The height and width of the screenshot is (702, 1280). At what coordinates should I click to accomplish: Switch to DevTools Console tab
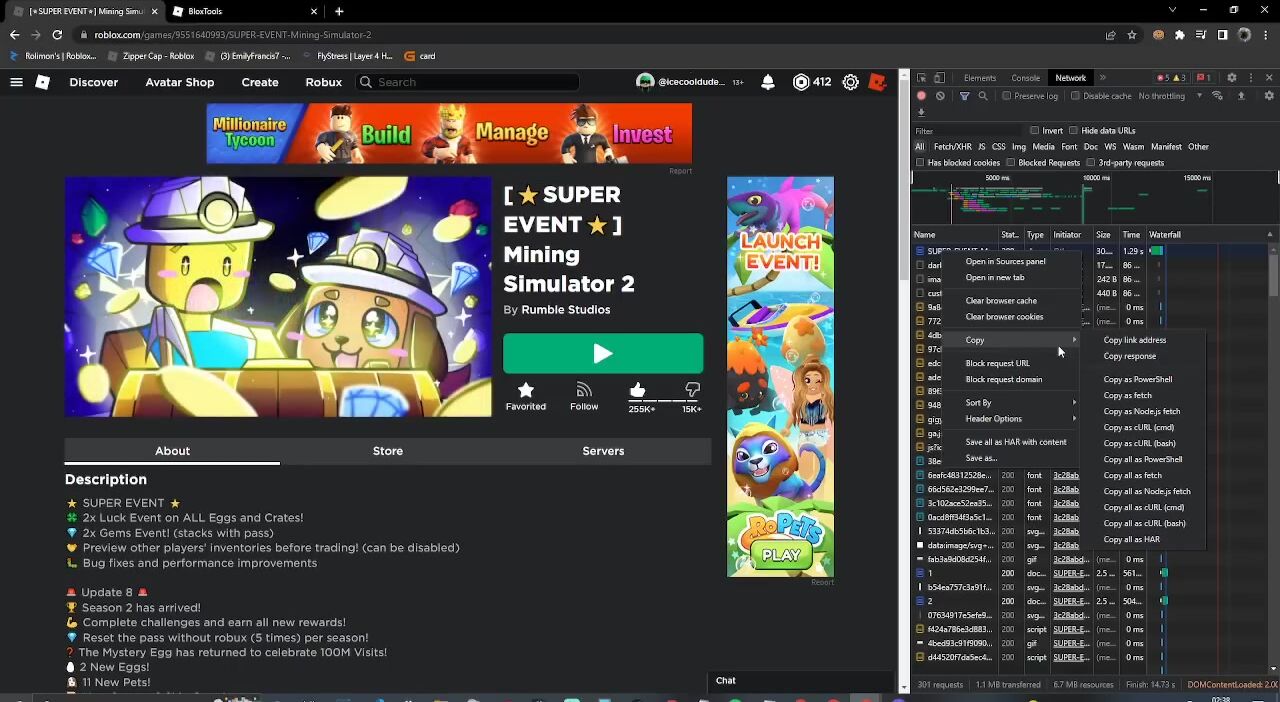[x=1025, y=77]
